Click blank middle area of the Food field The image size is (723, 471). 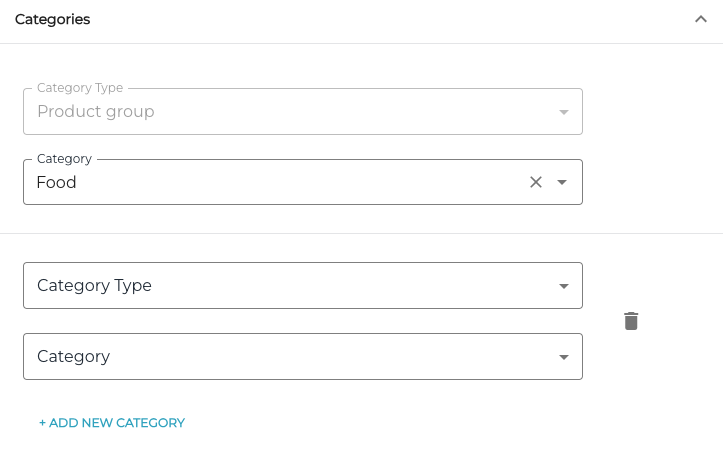pos(300,183)
